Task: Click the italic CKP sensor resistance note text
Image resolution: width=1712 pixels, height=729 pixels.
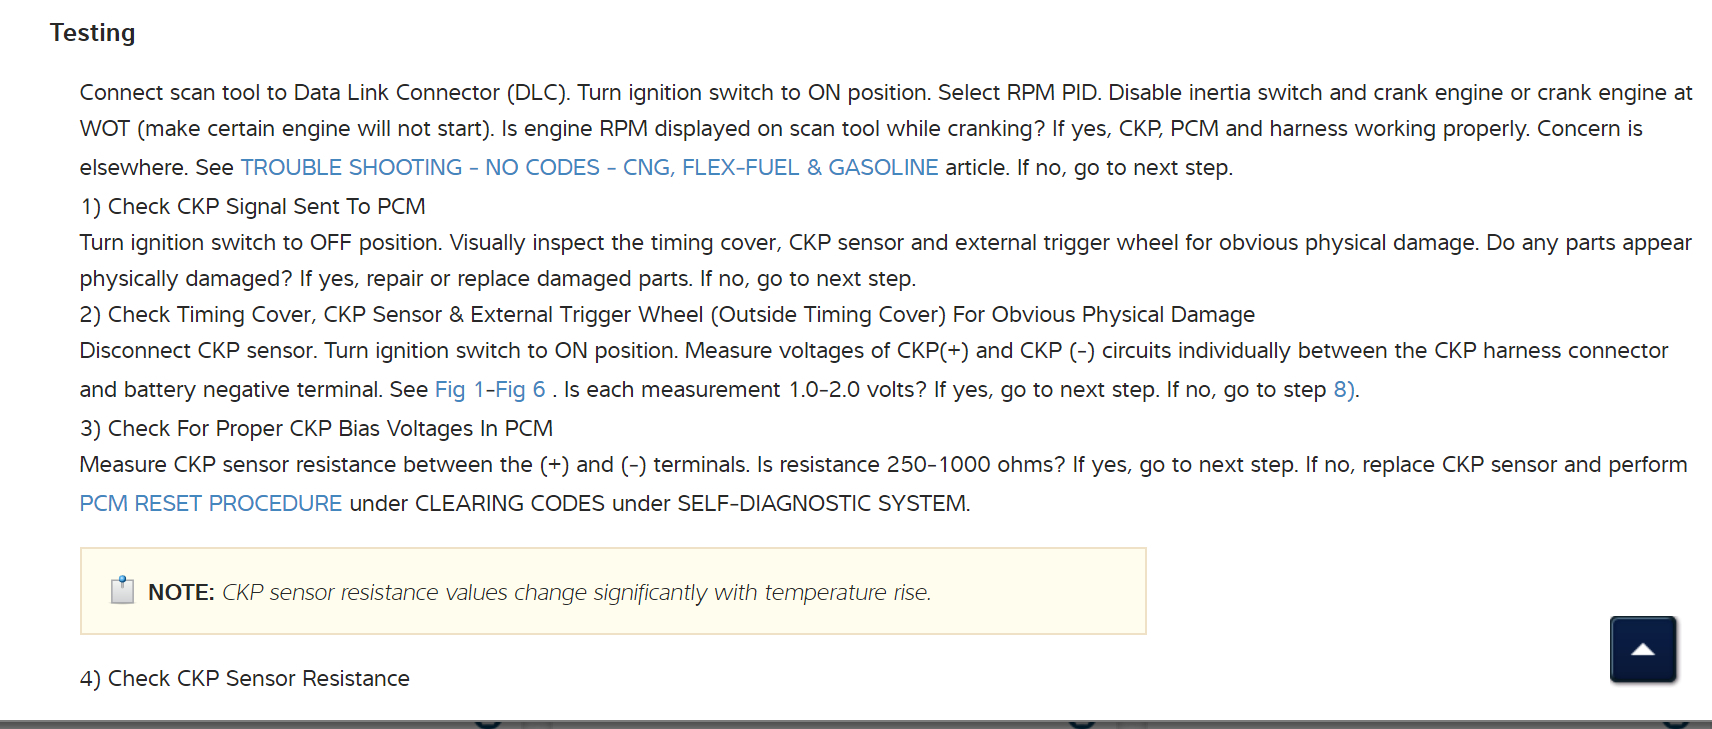Action: pos(576,592)
